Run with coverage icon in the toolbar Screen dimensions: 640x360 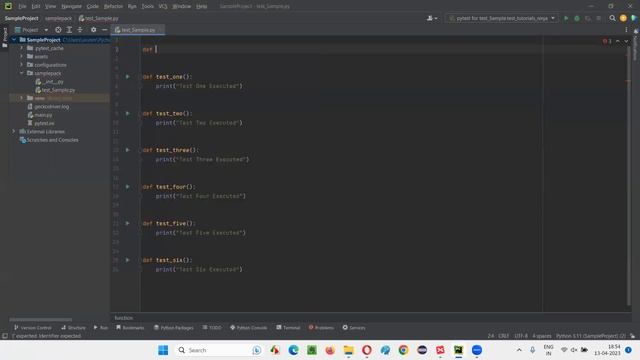point(588,18)
